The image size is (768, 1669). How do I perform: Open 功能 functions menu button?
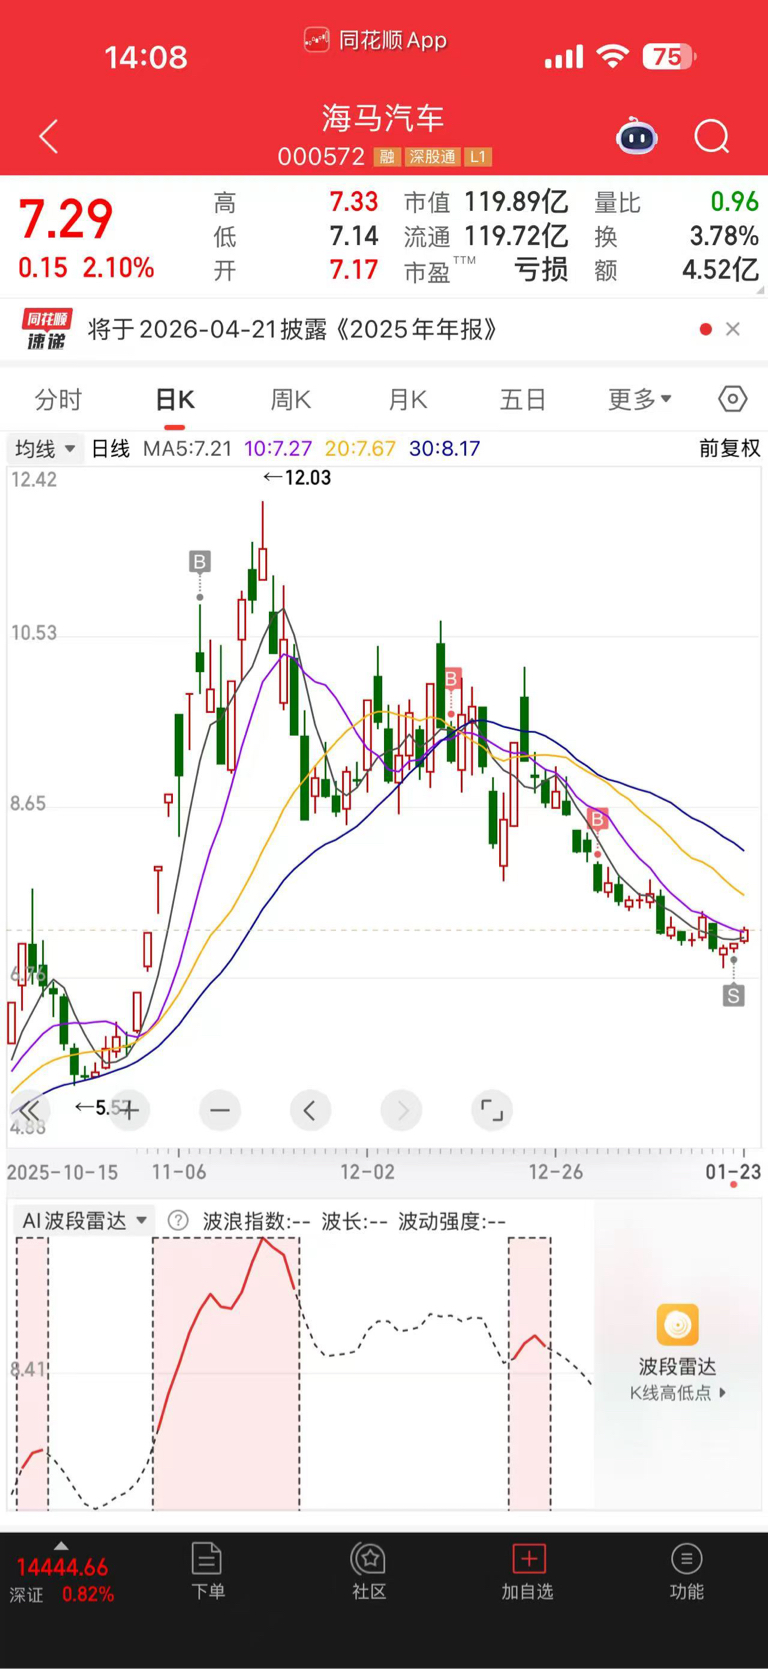[686, 1571]
